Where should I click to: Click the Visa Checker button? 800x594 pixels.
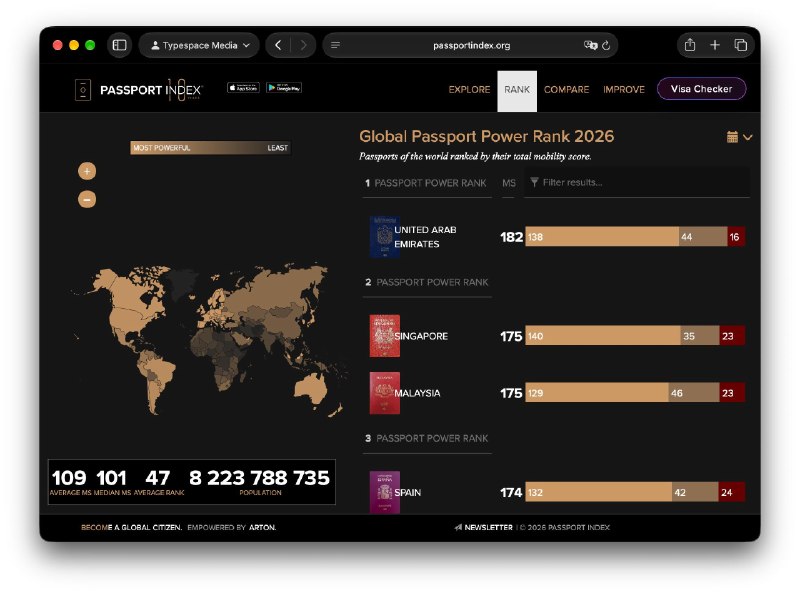[702, 89]
